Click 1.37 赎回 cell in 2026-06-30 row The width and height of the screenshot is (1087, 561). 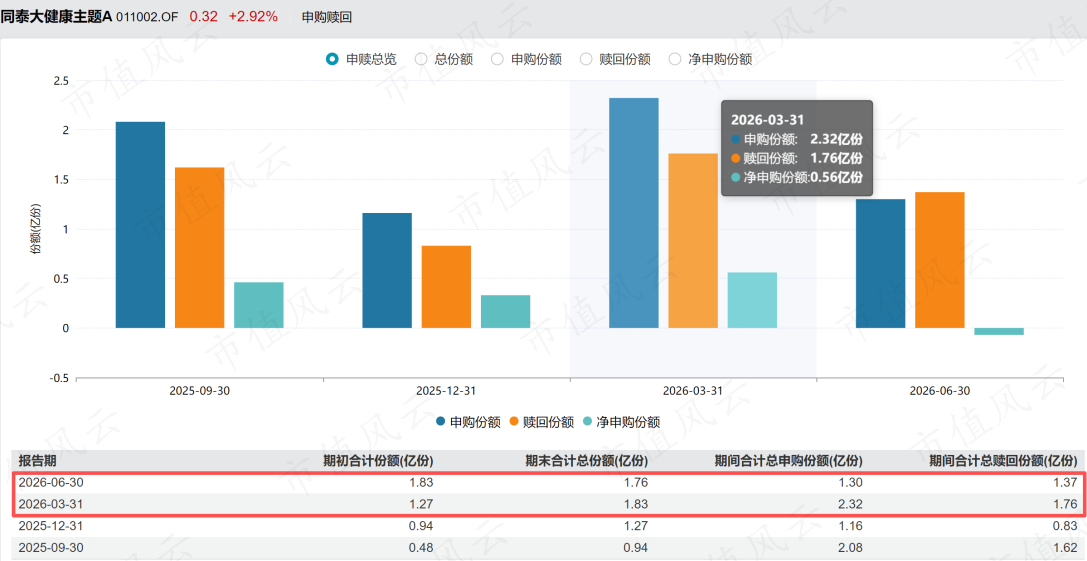1066,482
